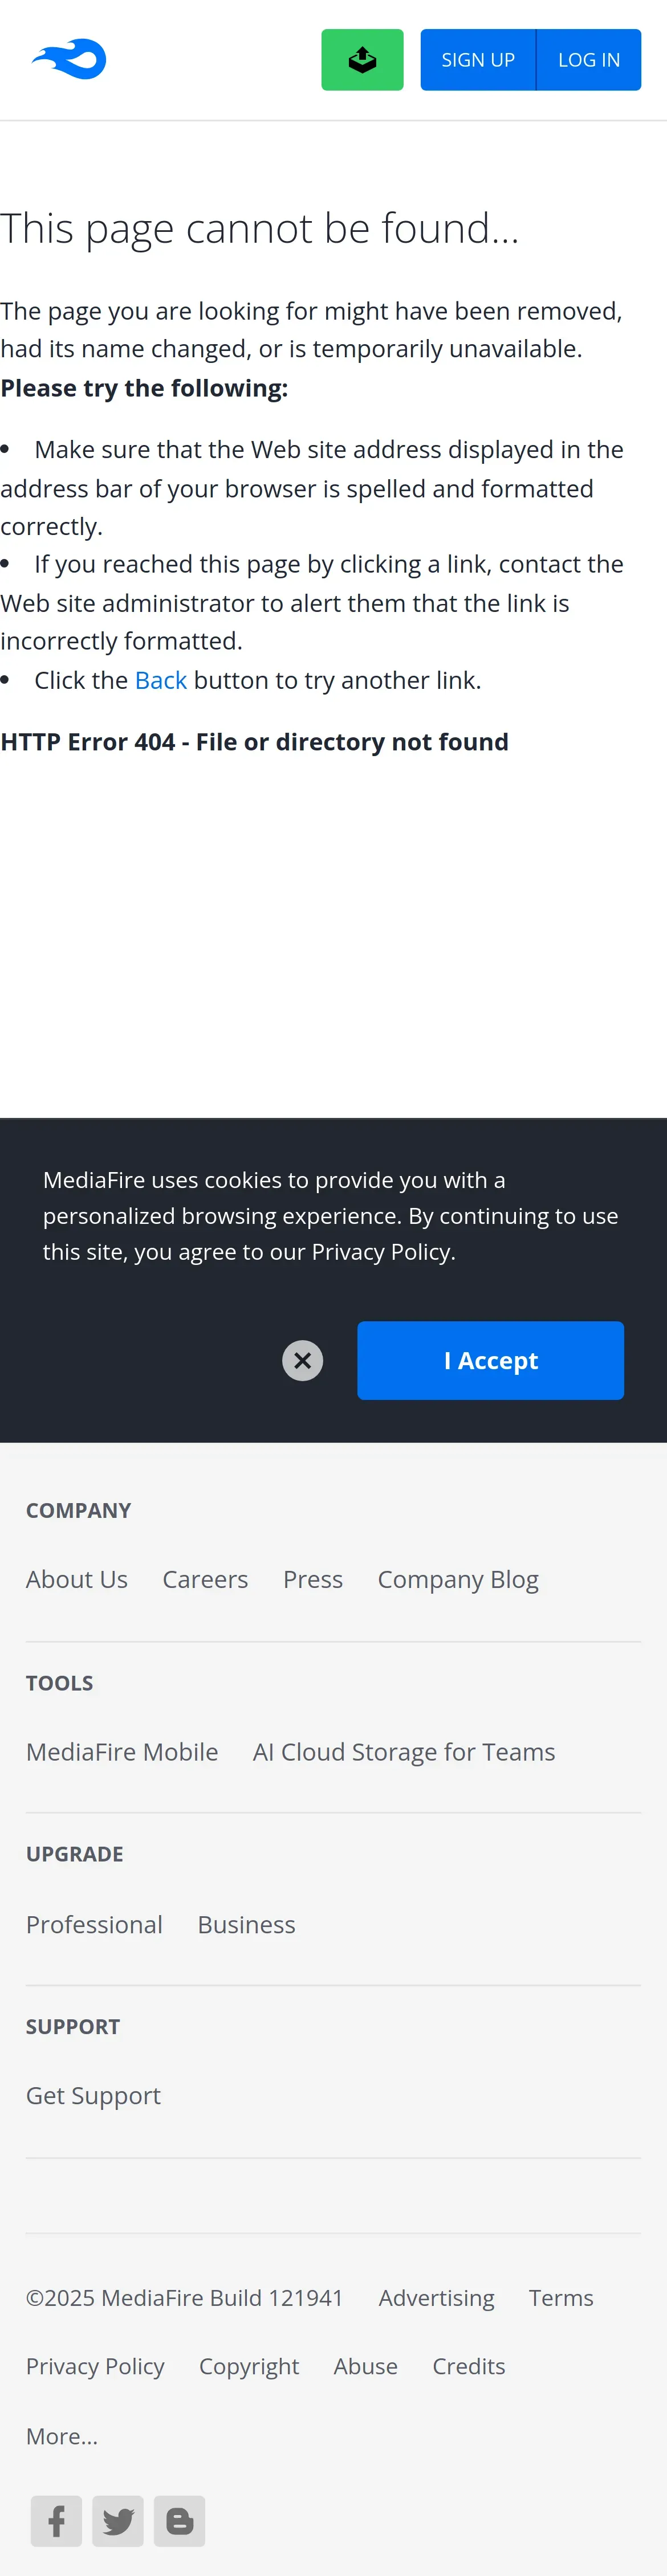Expand the More... footer links
Viewport: 667px width, 2576px height.
(x=62, y=2436)
